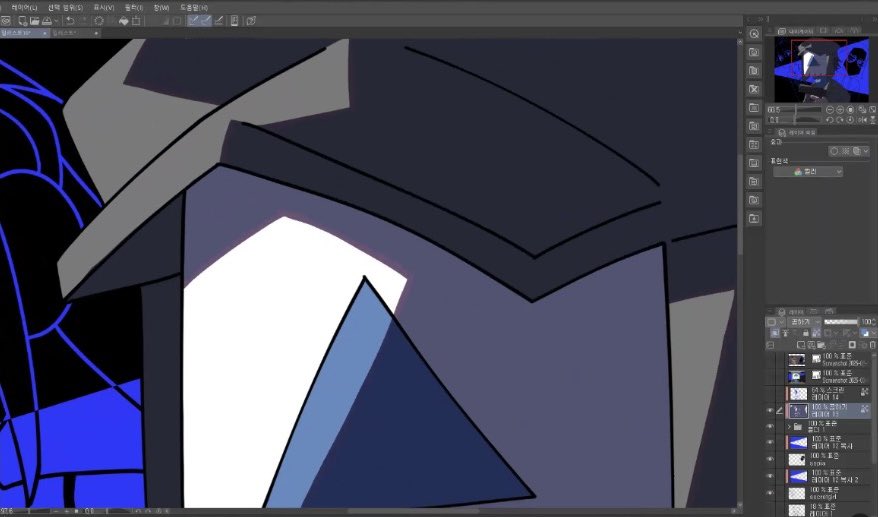Image resolution: width=878 pixels, height=517 pixels.
Task: Click the New Vector Layer icon
Action: coord(811,345)
